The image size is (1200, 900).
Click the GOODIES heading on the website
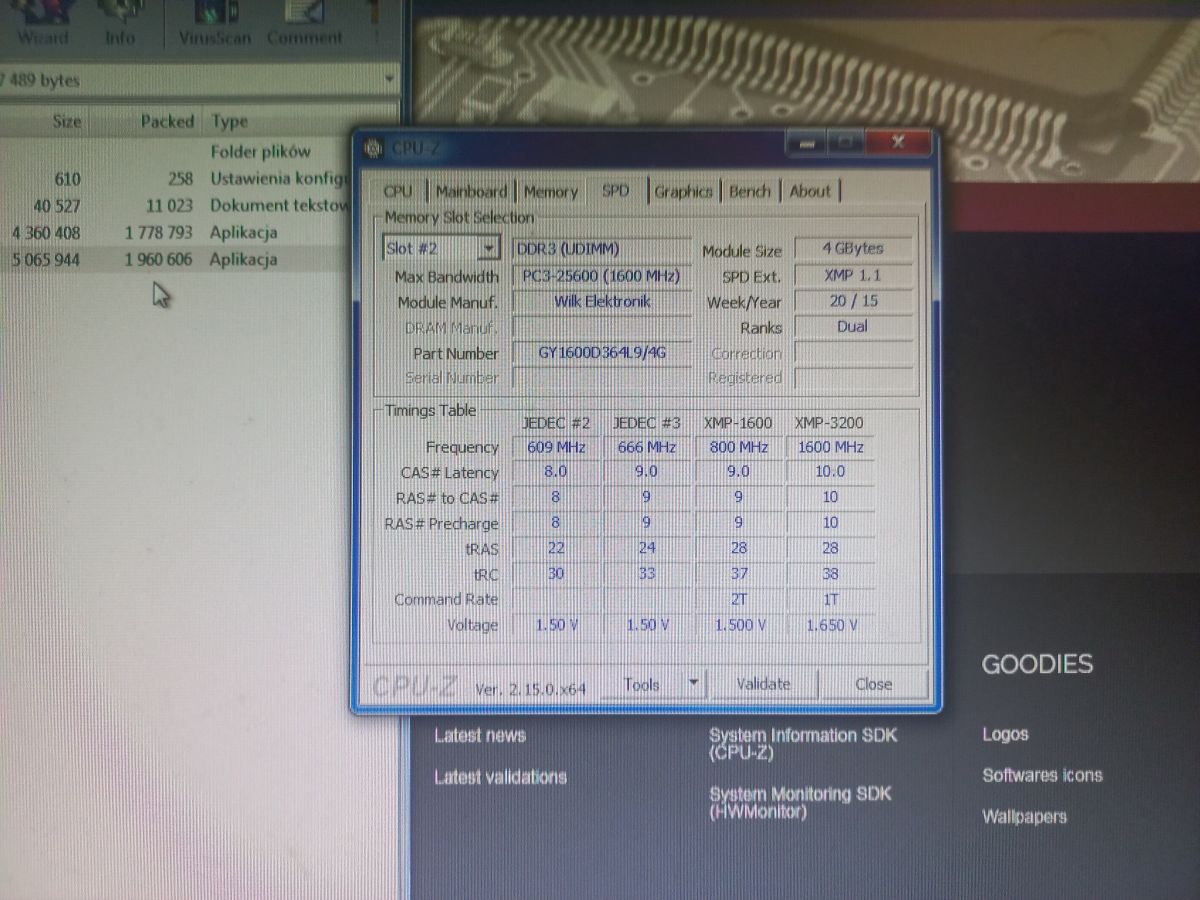1037,664
